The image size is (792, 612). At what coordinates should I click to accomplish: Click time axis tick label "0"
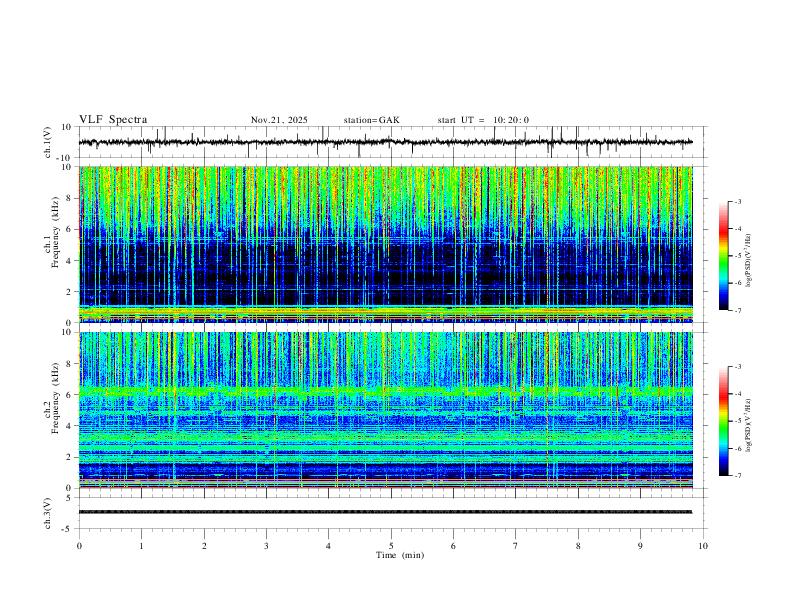point(79,546)
